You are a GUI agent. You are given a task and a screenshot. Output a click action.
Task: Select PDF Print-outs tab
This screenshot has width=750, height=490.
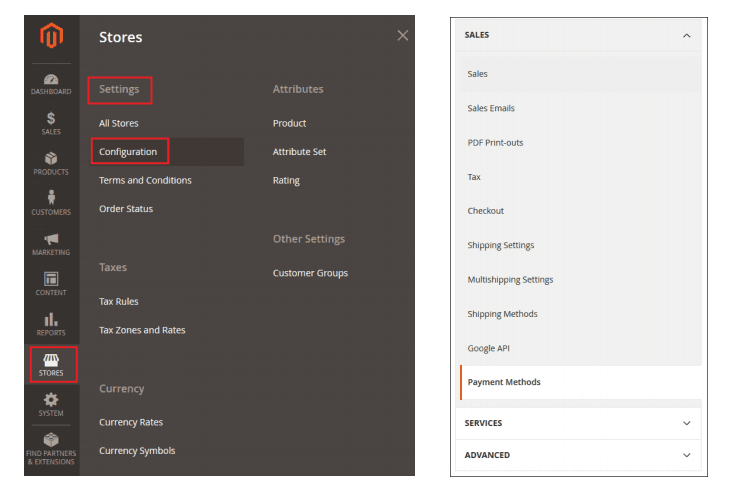tap(581, 143)
